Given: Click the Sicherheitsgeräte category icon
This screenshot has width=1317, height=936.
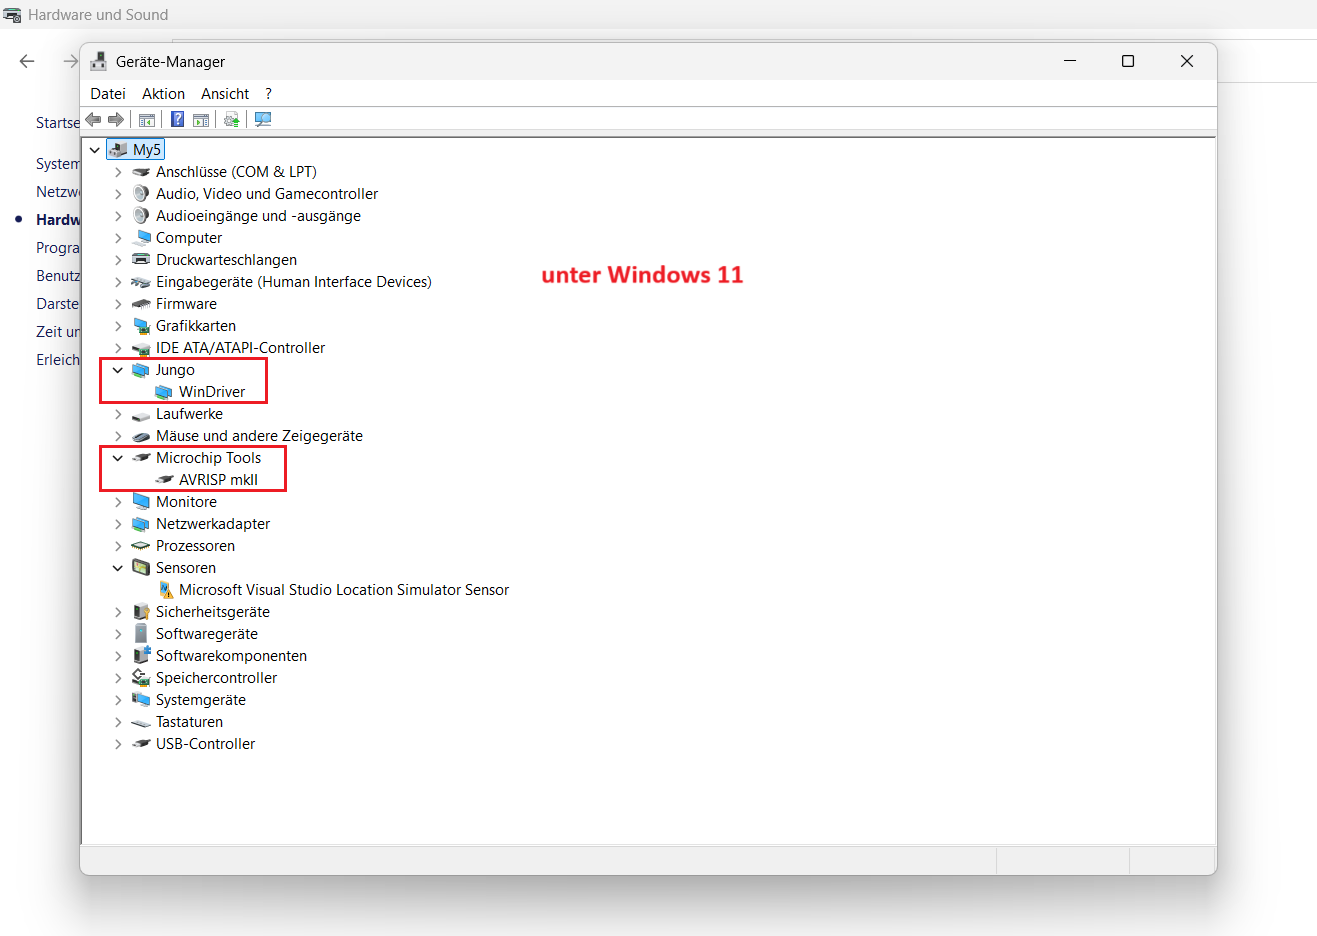Looking at the screenshot, I should coord(141,612).
